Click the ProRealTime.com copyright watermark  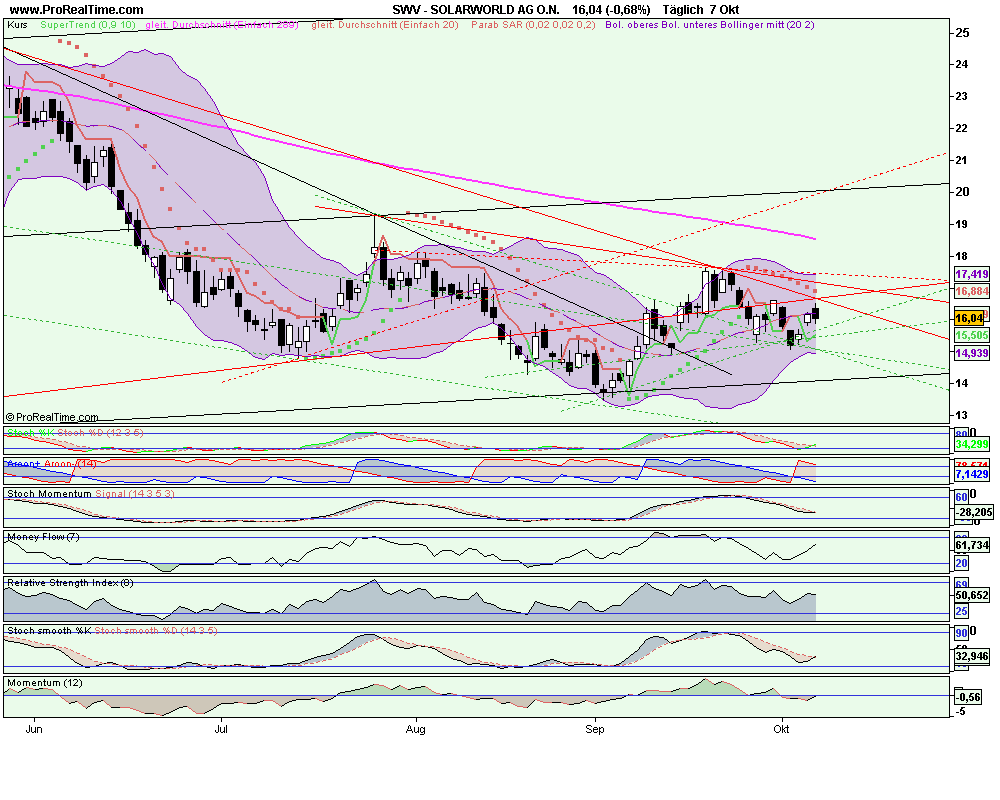coord(52,417)
